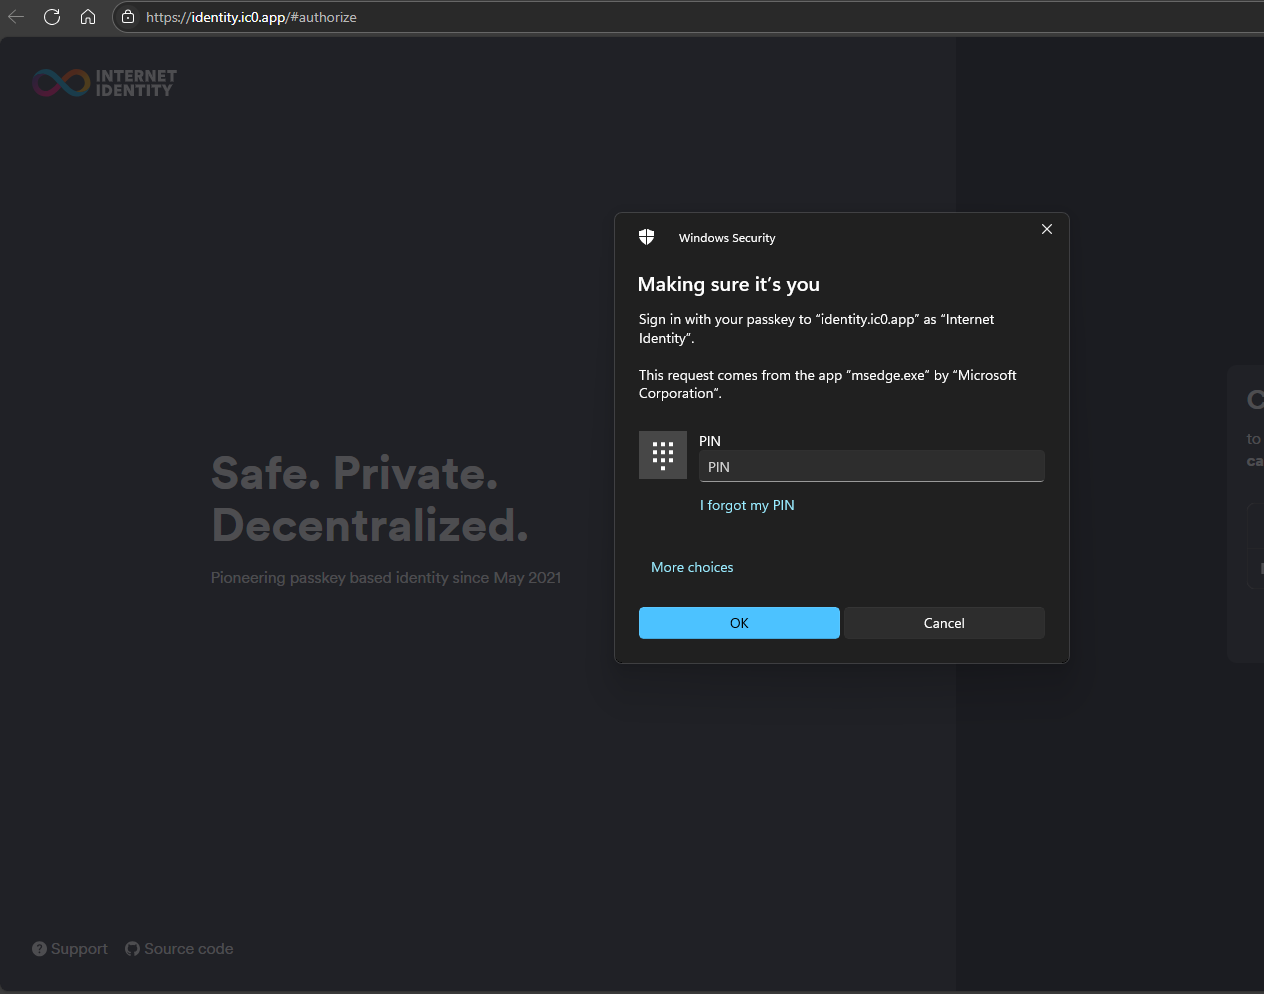Click the Safe. Private. Decentralized. headline
The width and height of the screenshot is (1264, 994).
[370, 499]
